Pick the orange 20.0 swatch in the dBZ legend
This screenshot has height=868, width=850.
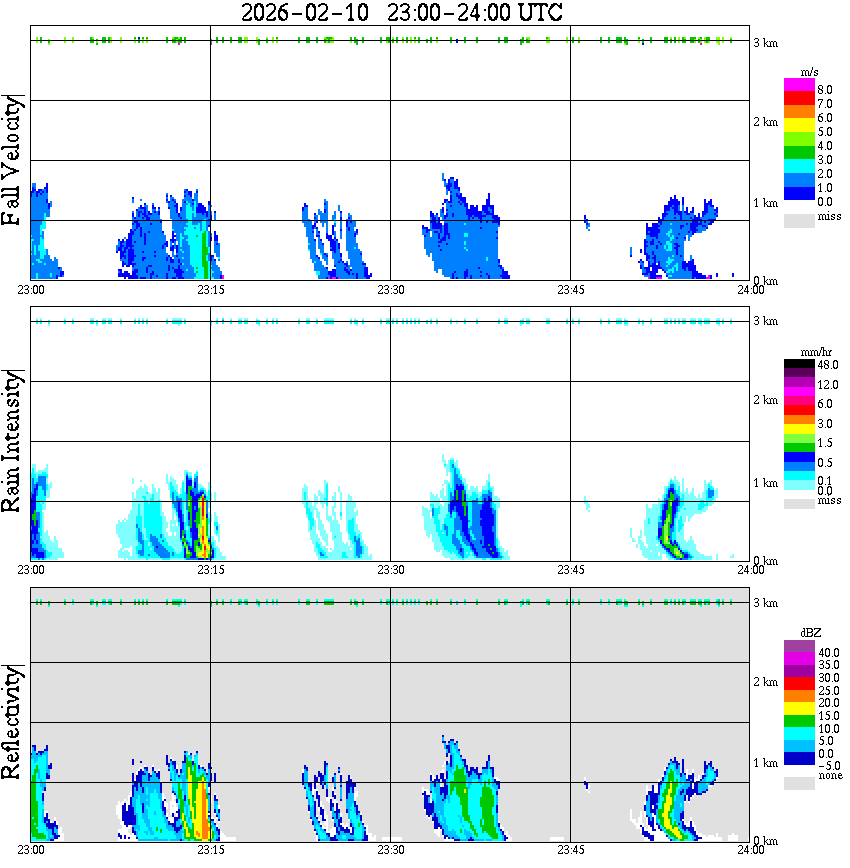[x=799, y=696]
